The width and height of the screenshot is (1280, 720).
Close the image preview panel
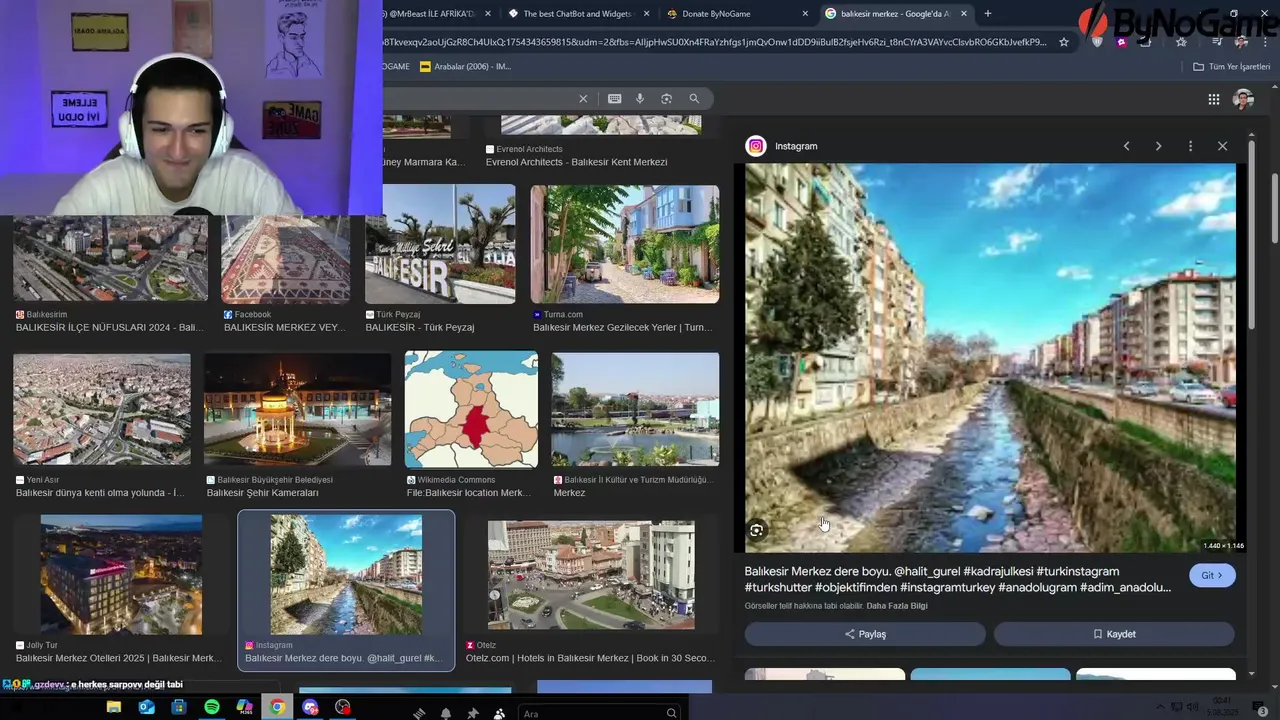pos(1222,146)
